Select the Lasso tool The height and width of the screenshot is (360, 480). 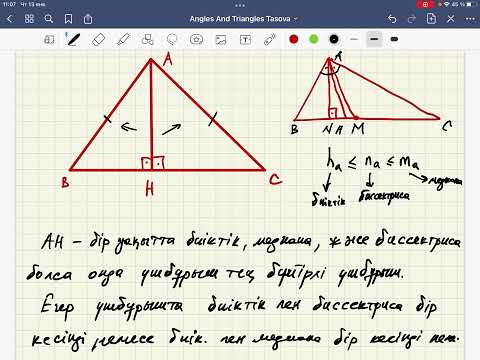click(x=172, y=40)
